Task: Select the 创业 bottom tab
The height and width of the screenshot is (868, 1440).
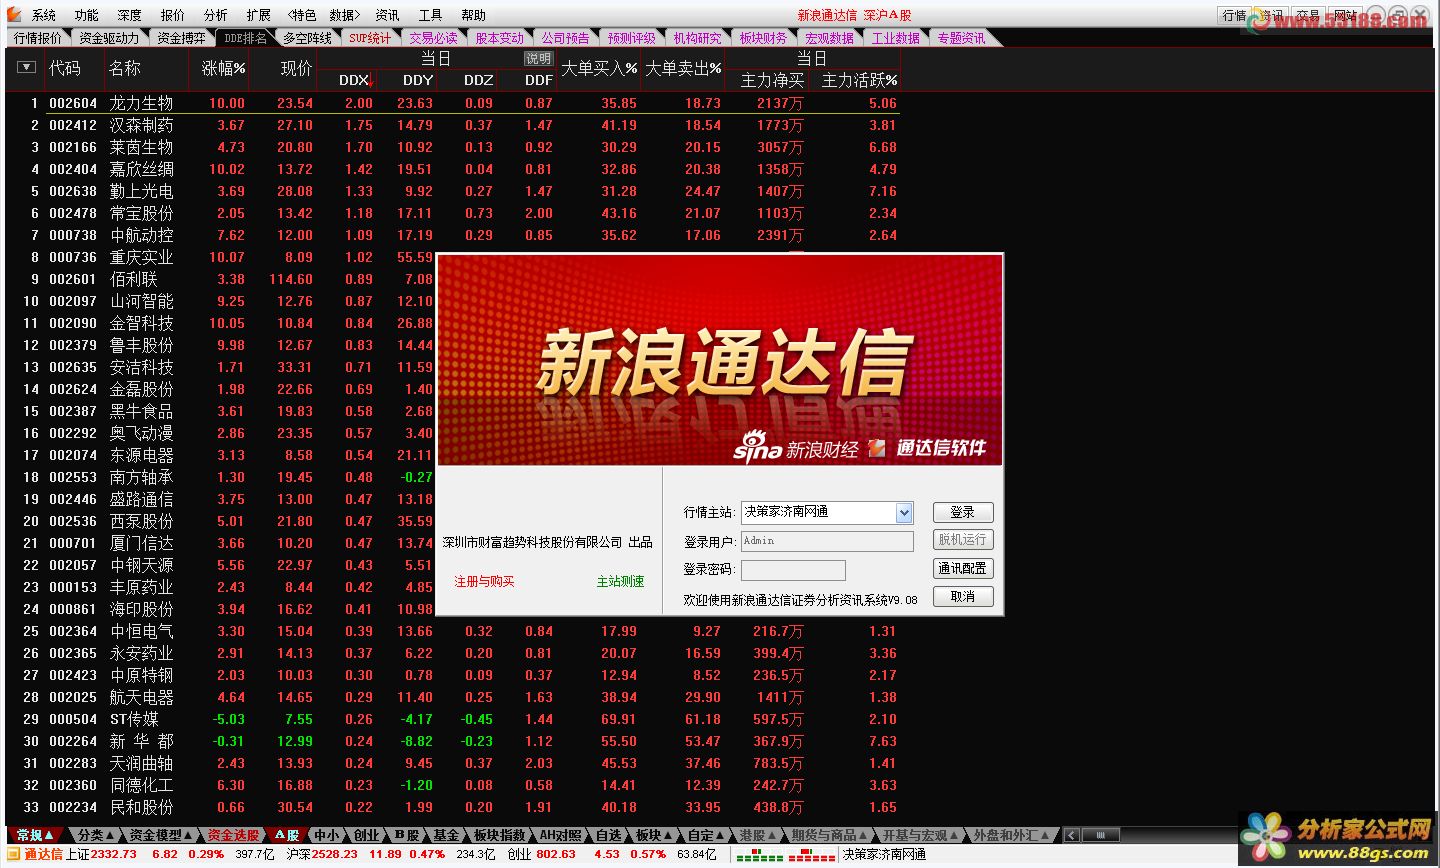Action: [366, 835]
